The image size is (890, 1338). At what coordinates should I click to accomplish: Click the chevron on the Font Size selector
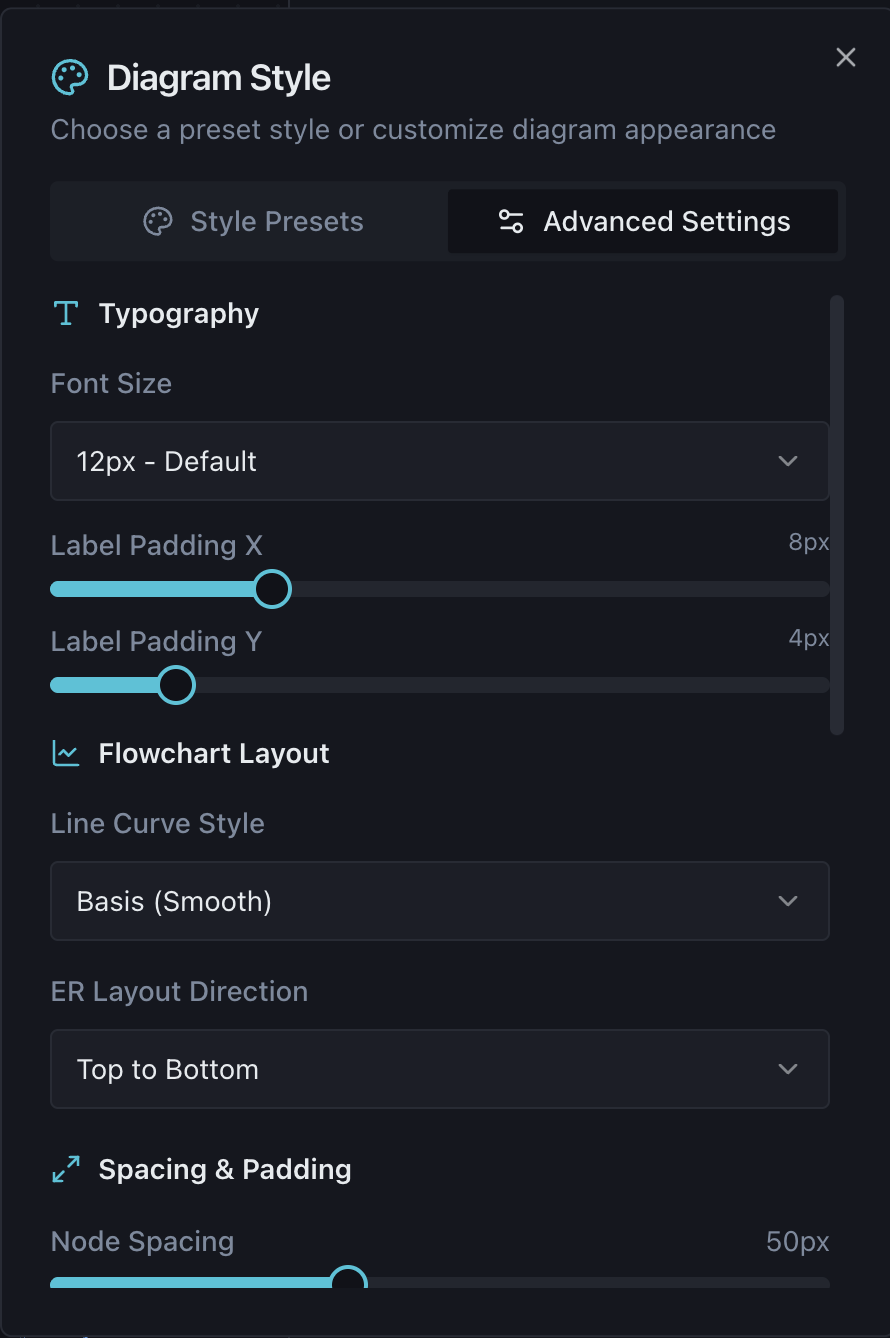coord(788,461)
